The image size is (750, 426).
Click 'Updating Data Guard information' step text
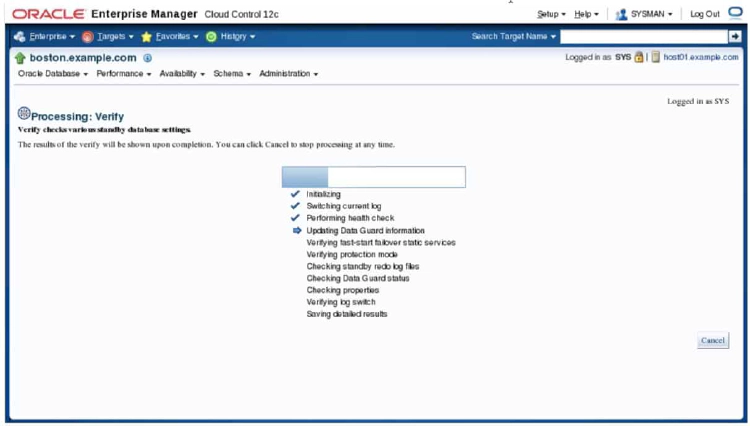pos(365,230)
